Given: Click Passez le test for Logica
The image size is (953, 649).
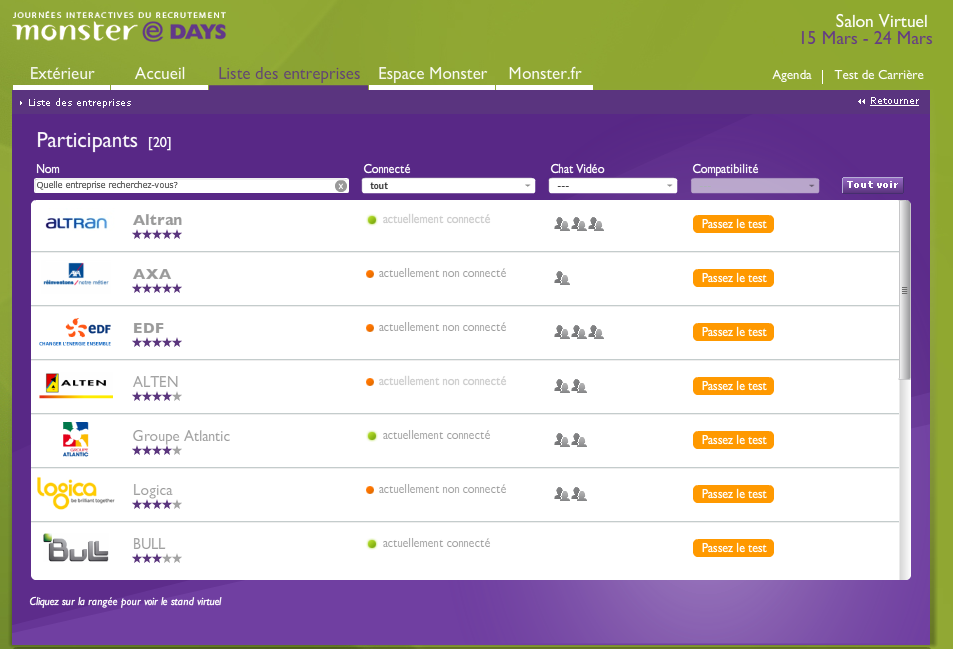Looking at the screenshot, I should pos(734,495).
